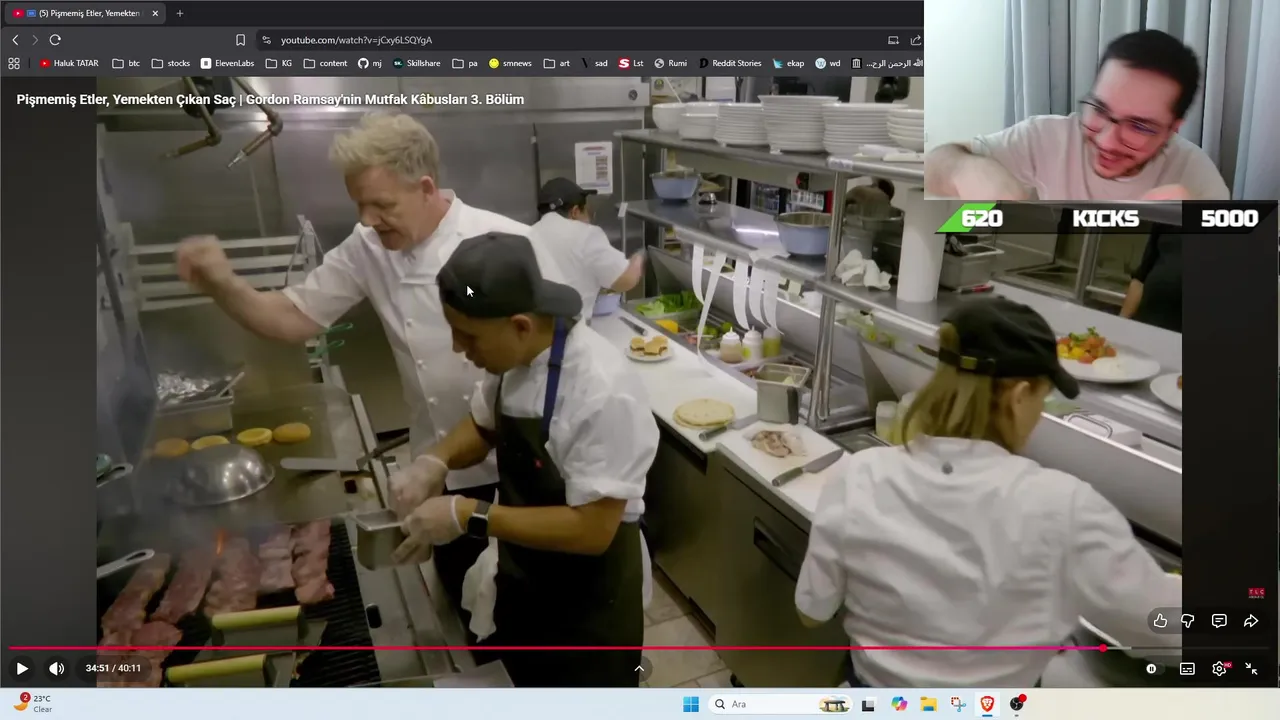Reload the current page
1280x720 pixels.
point(55,40)
